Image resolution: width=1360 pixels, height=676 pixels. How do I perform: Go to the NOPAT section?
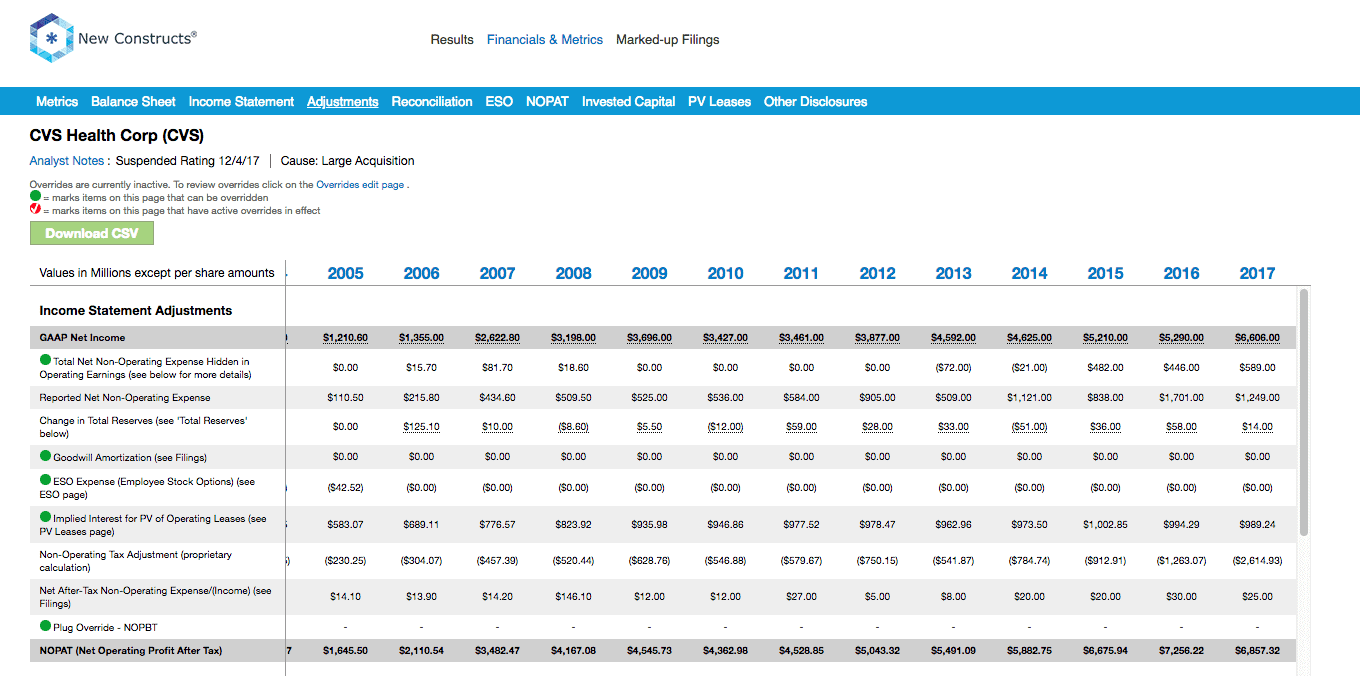(x=547, y=102)
